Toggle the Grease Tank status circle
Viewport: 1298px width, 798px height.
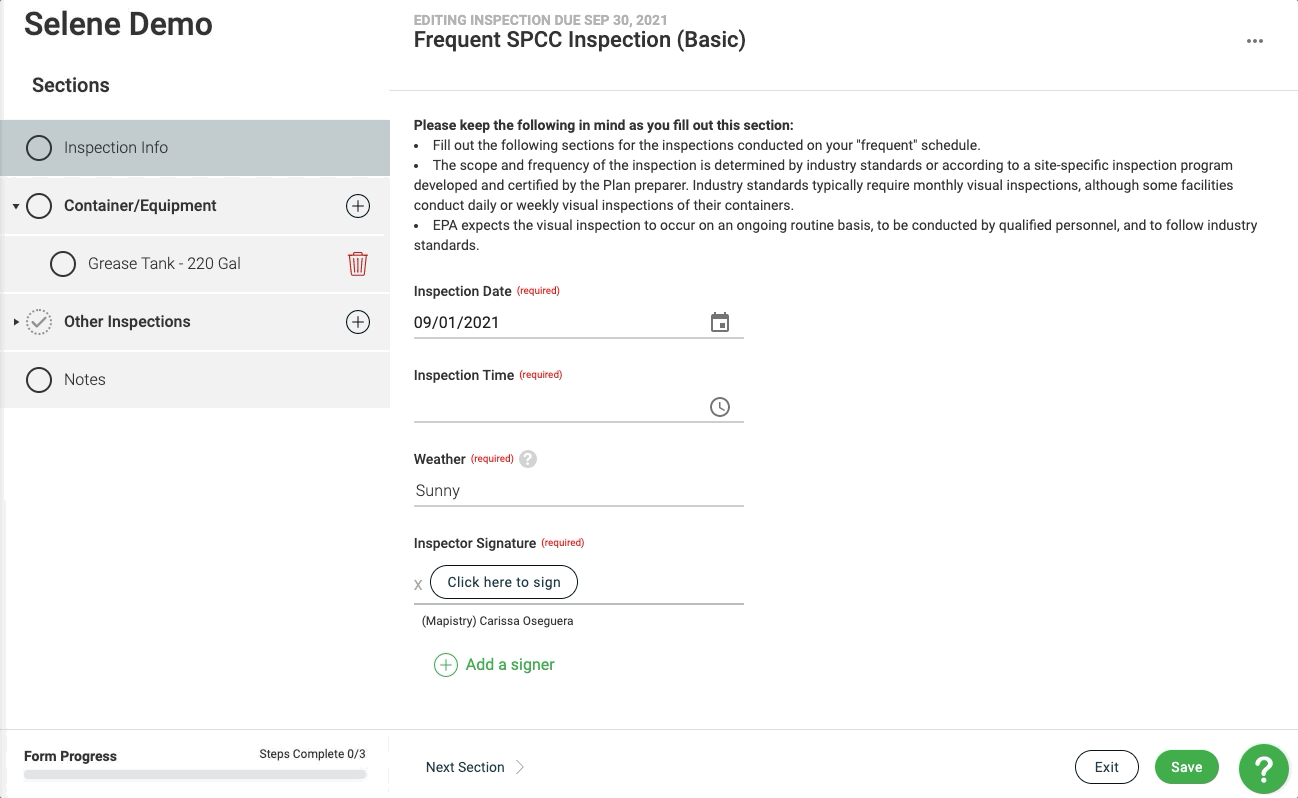click(x=63, y=264)
